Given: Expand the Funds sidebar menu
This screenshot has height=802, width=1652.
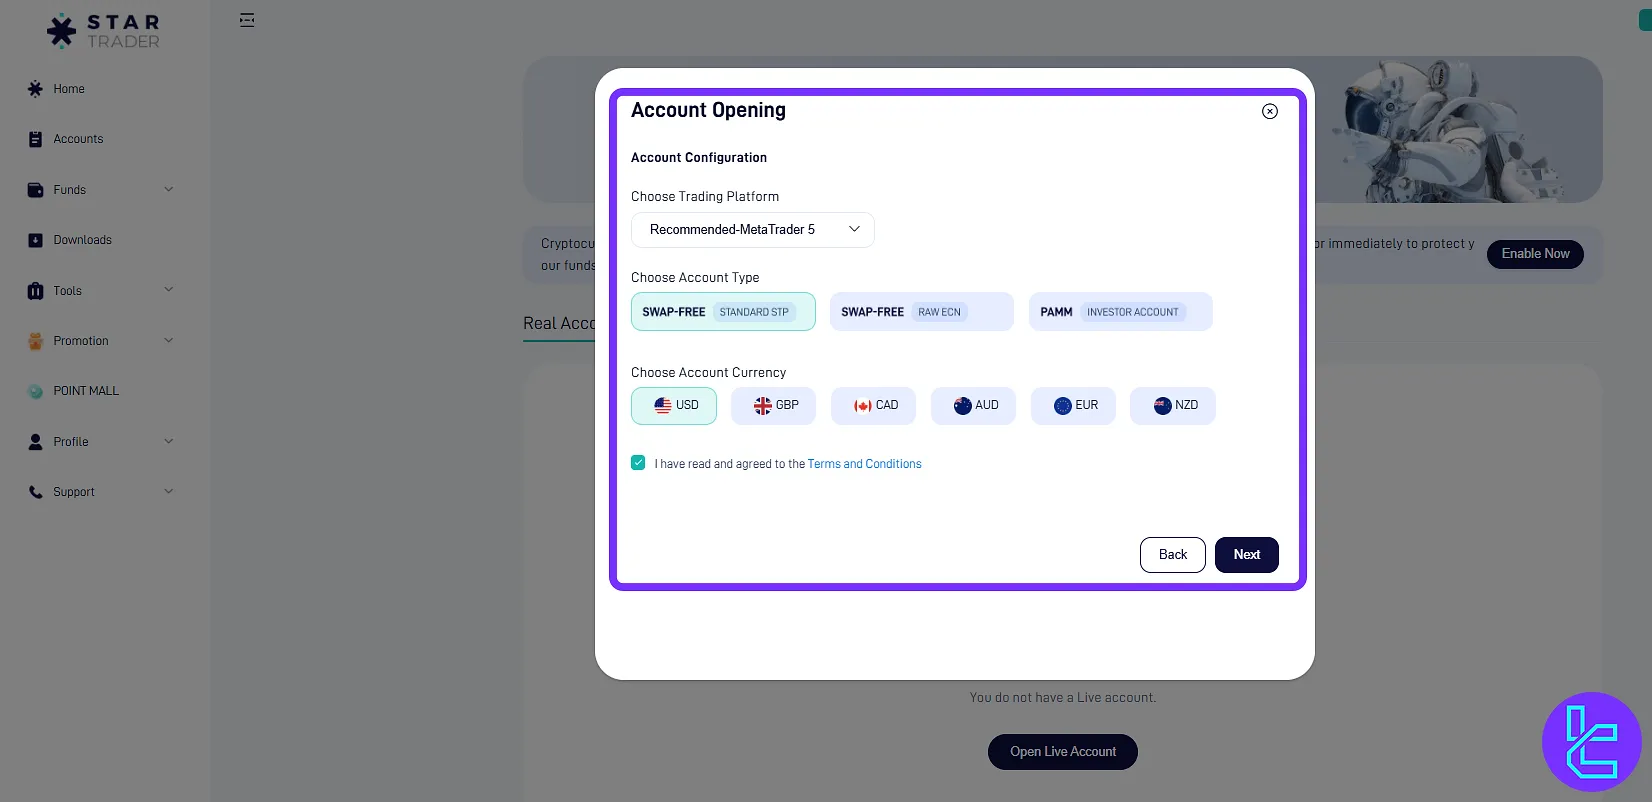Looking at the screenshot, I should tap(100, 190).
